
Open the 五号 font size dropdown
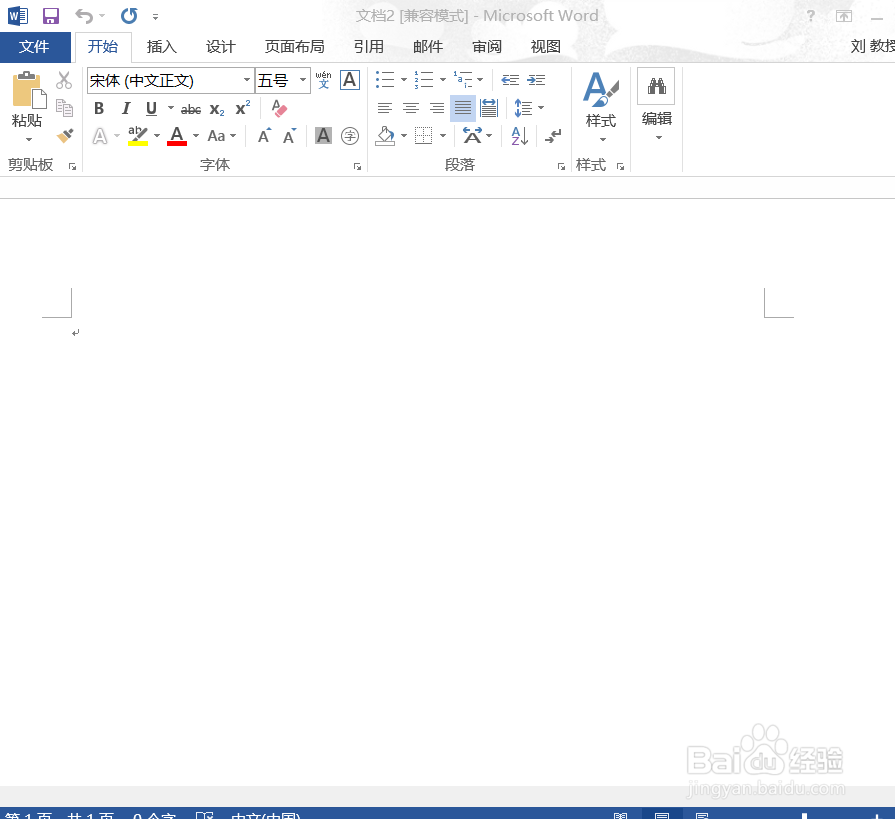coord(303,80)
